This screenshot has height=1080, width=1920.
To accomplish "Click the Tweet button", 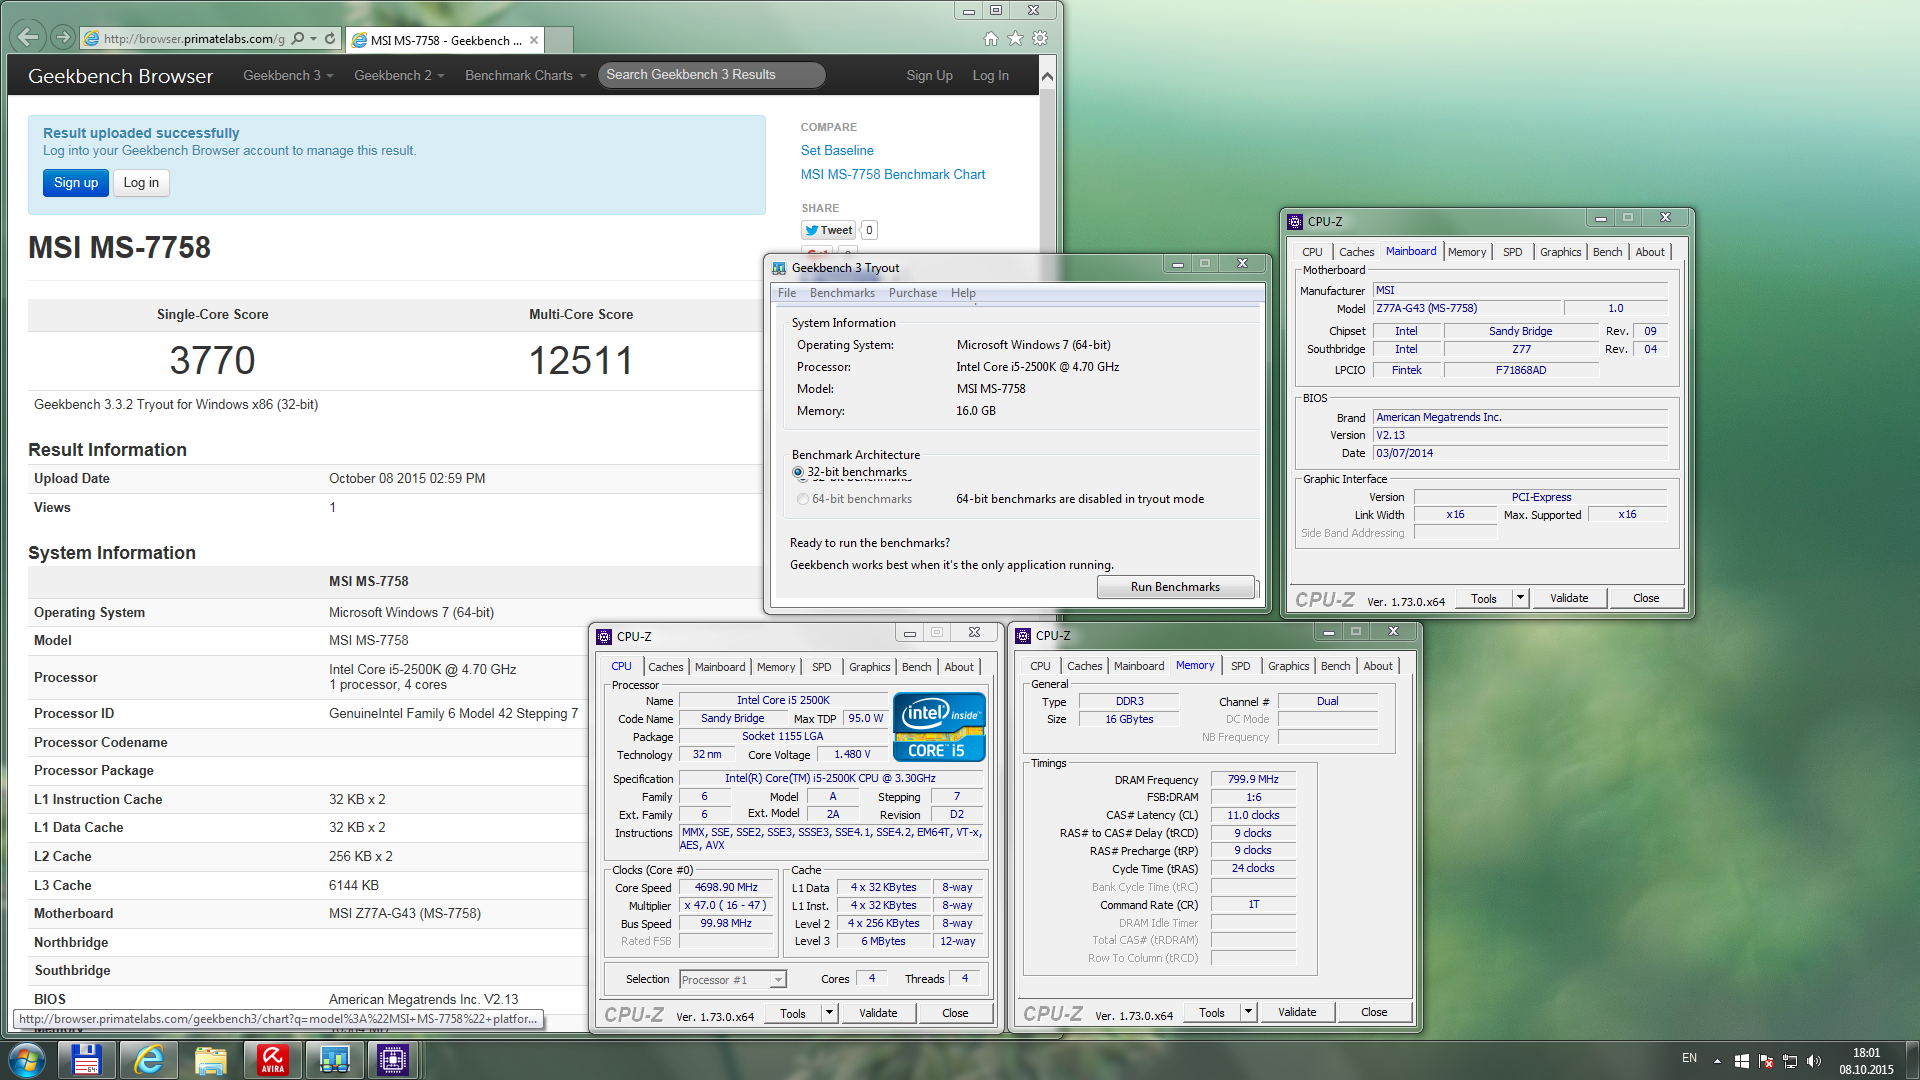I will pyautogui.click(x=828, y=230).
